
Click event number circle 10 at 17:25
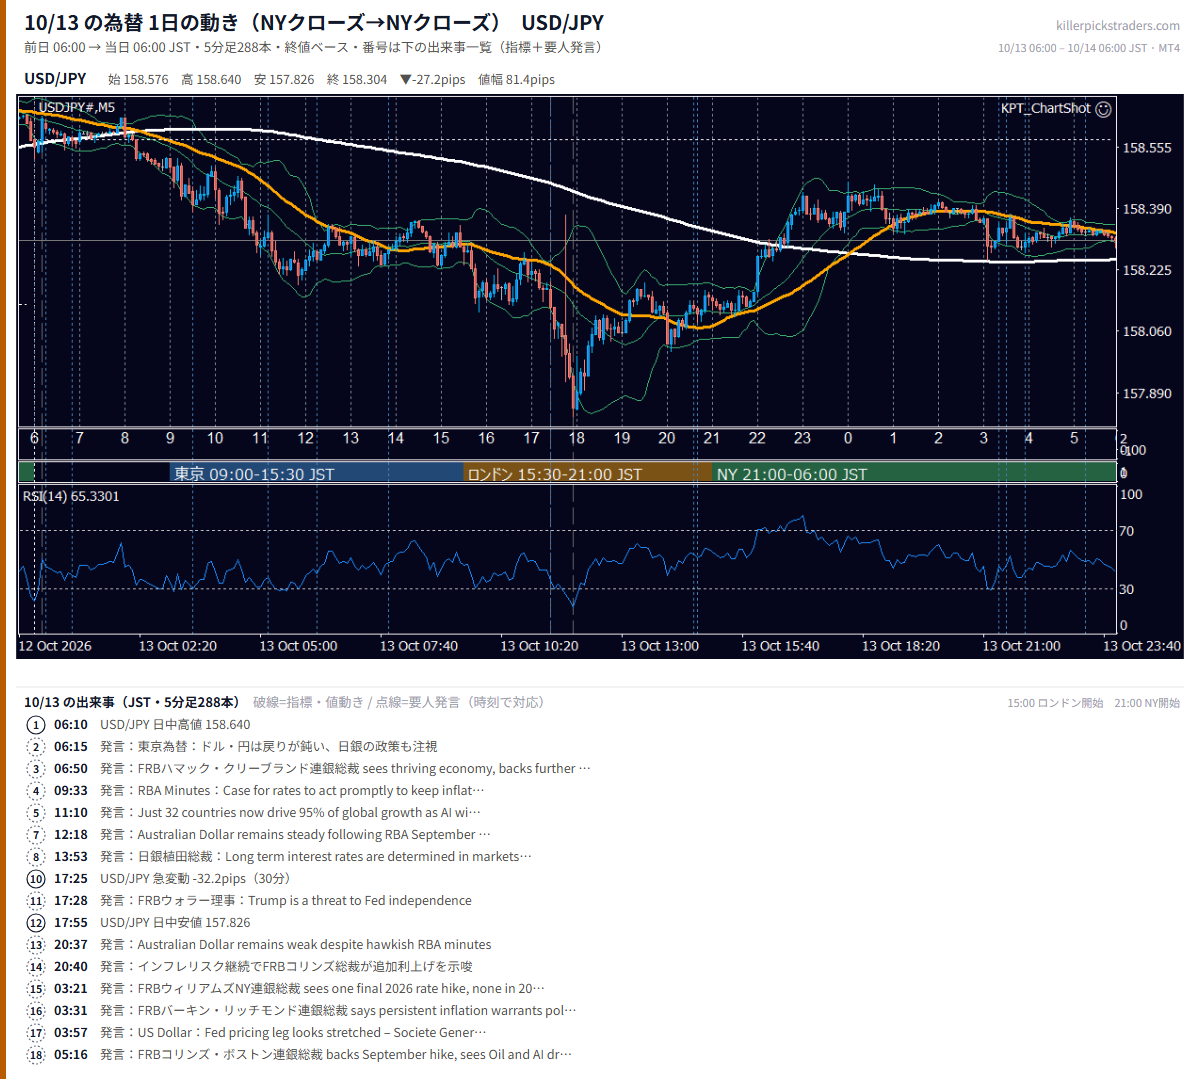(x=36, y=879)
